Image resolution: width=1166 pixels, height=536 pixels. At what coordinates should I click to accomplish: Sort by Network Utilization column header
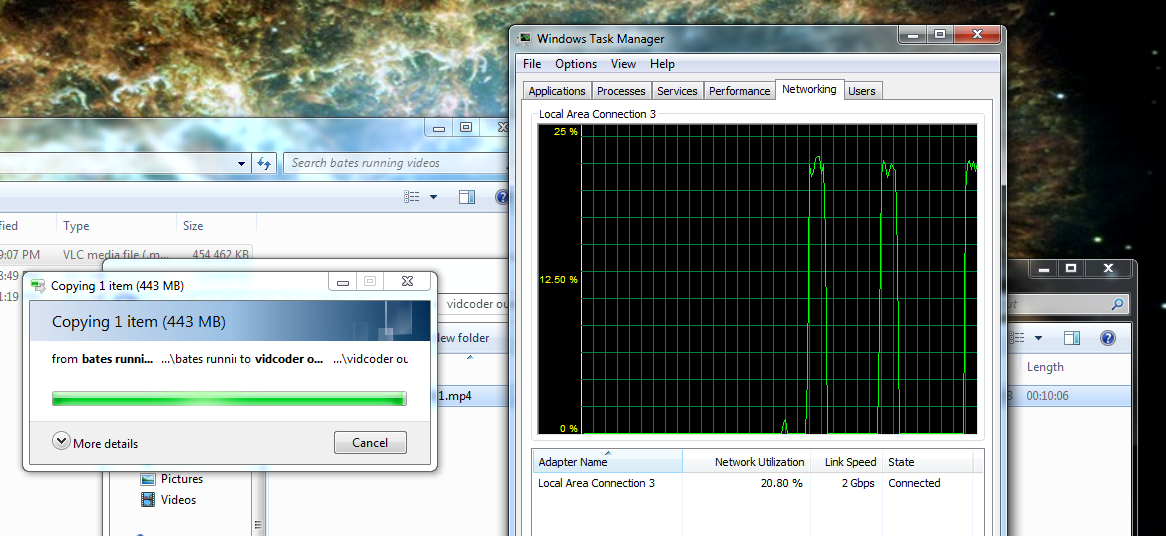click(747, 462)
